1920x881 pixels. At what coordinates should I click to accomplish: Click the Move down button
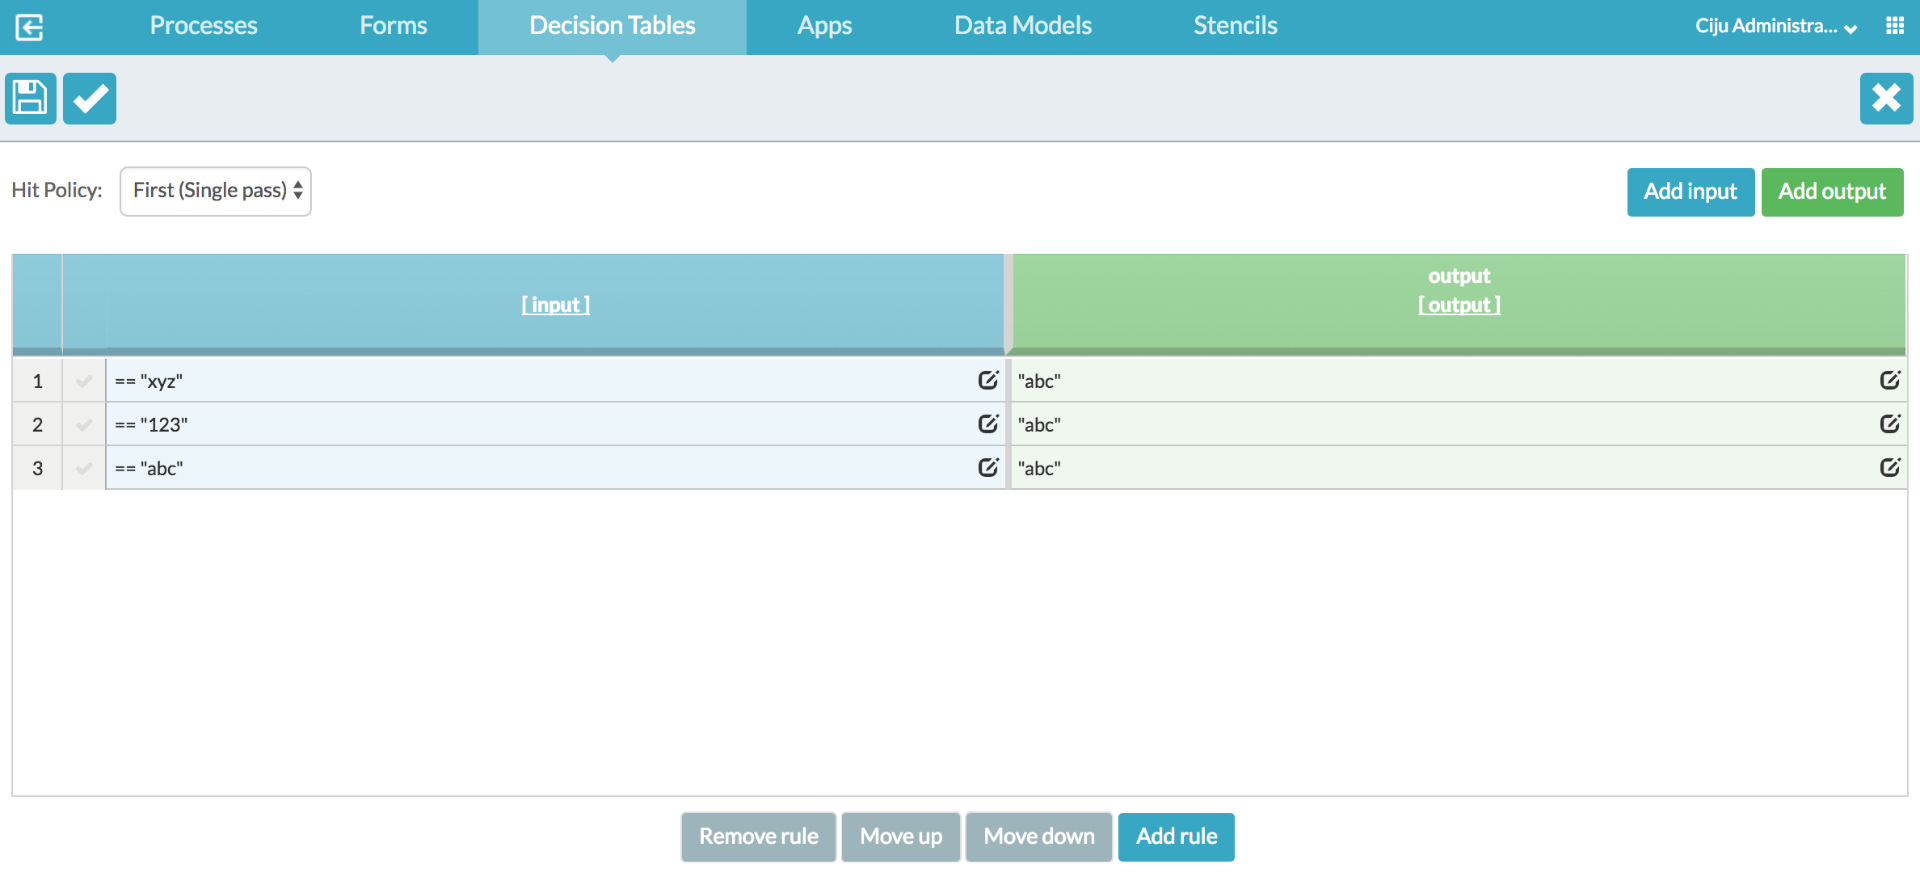pyautogui.click(x=1039, y=837)
